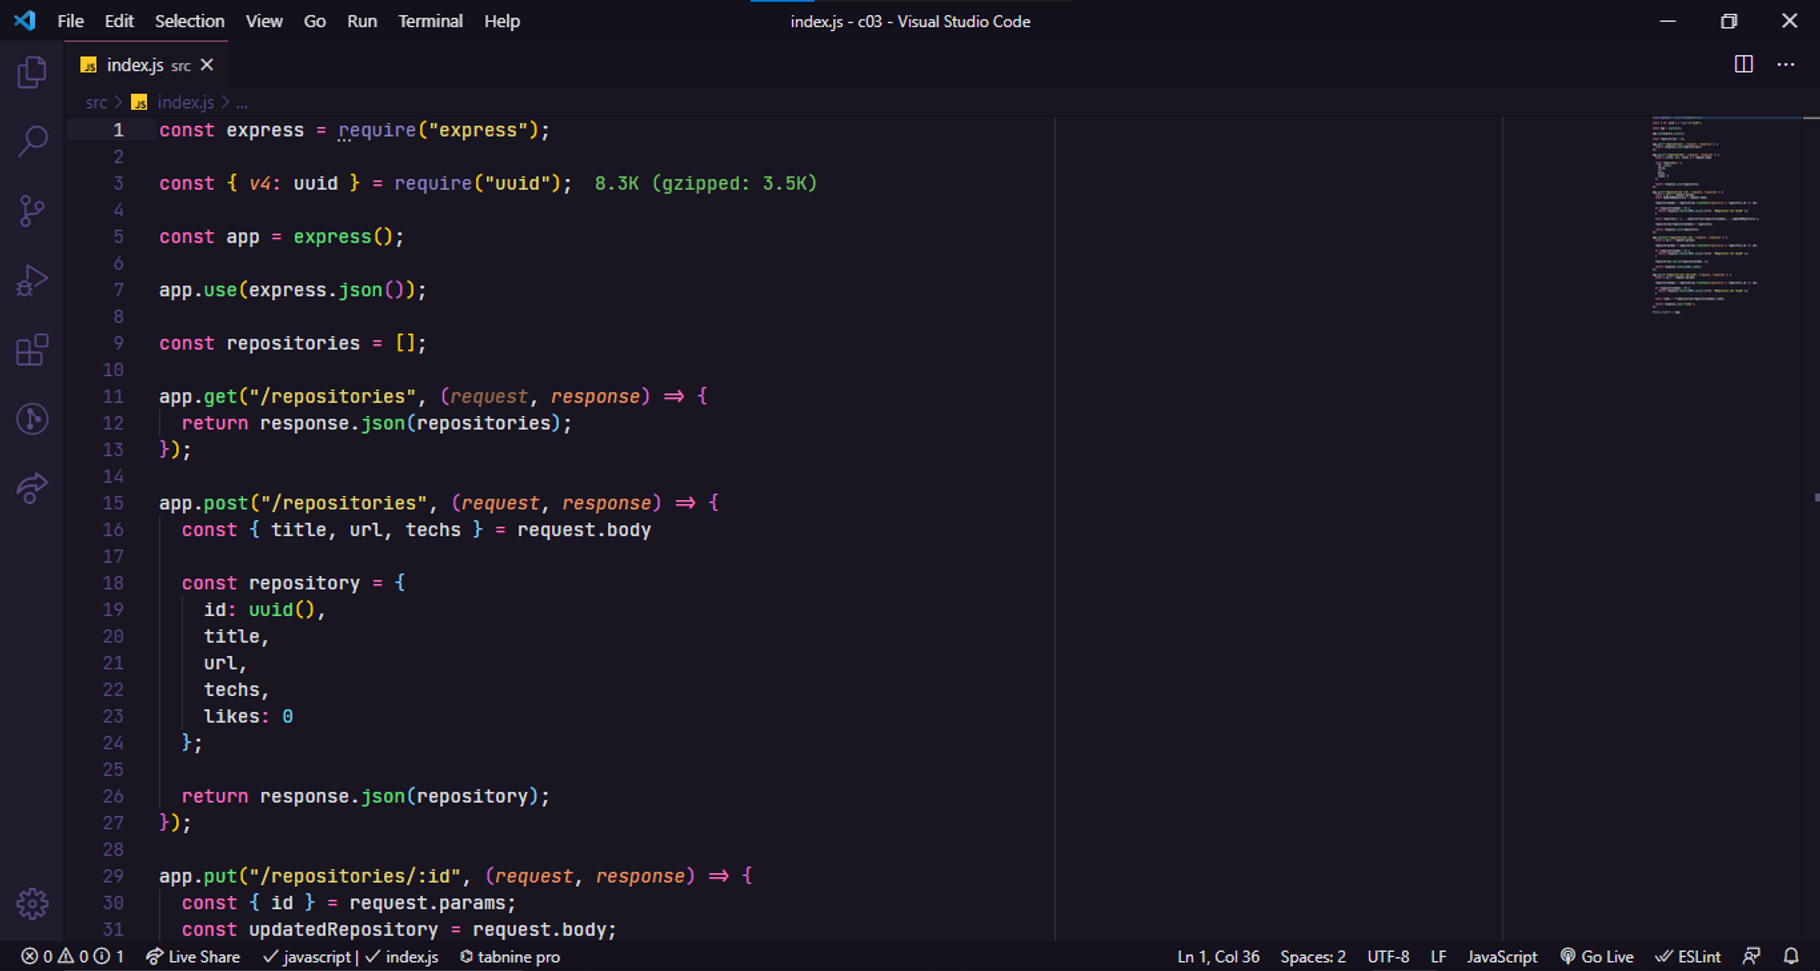Toggle Go Live server

(1597, 957)
